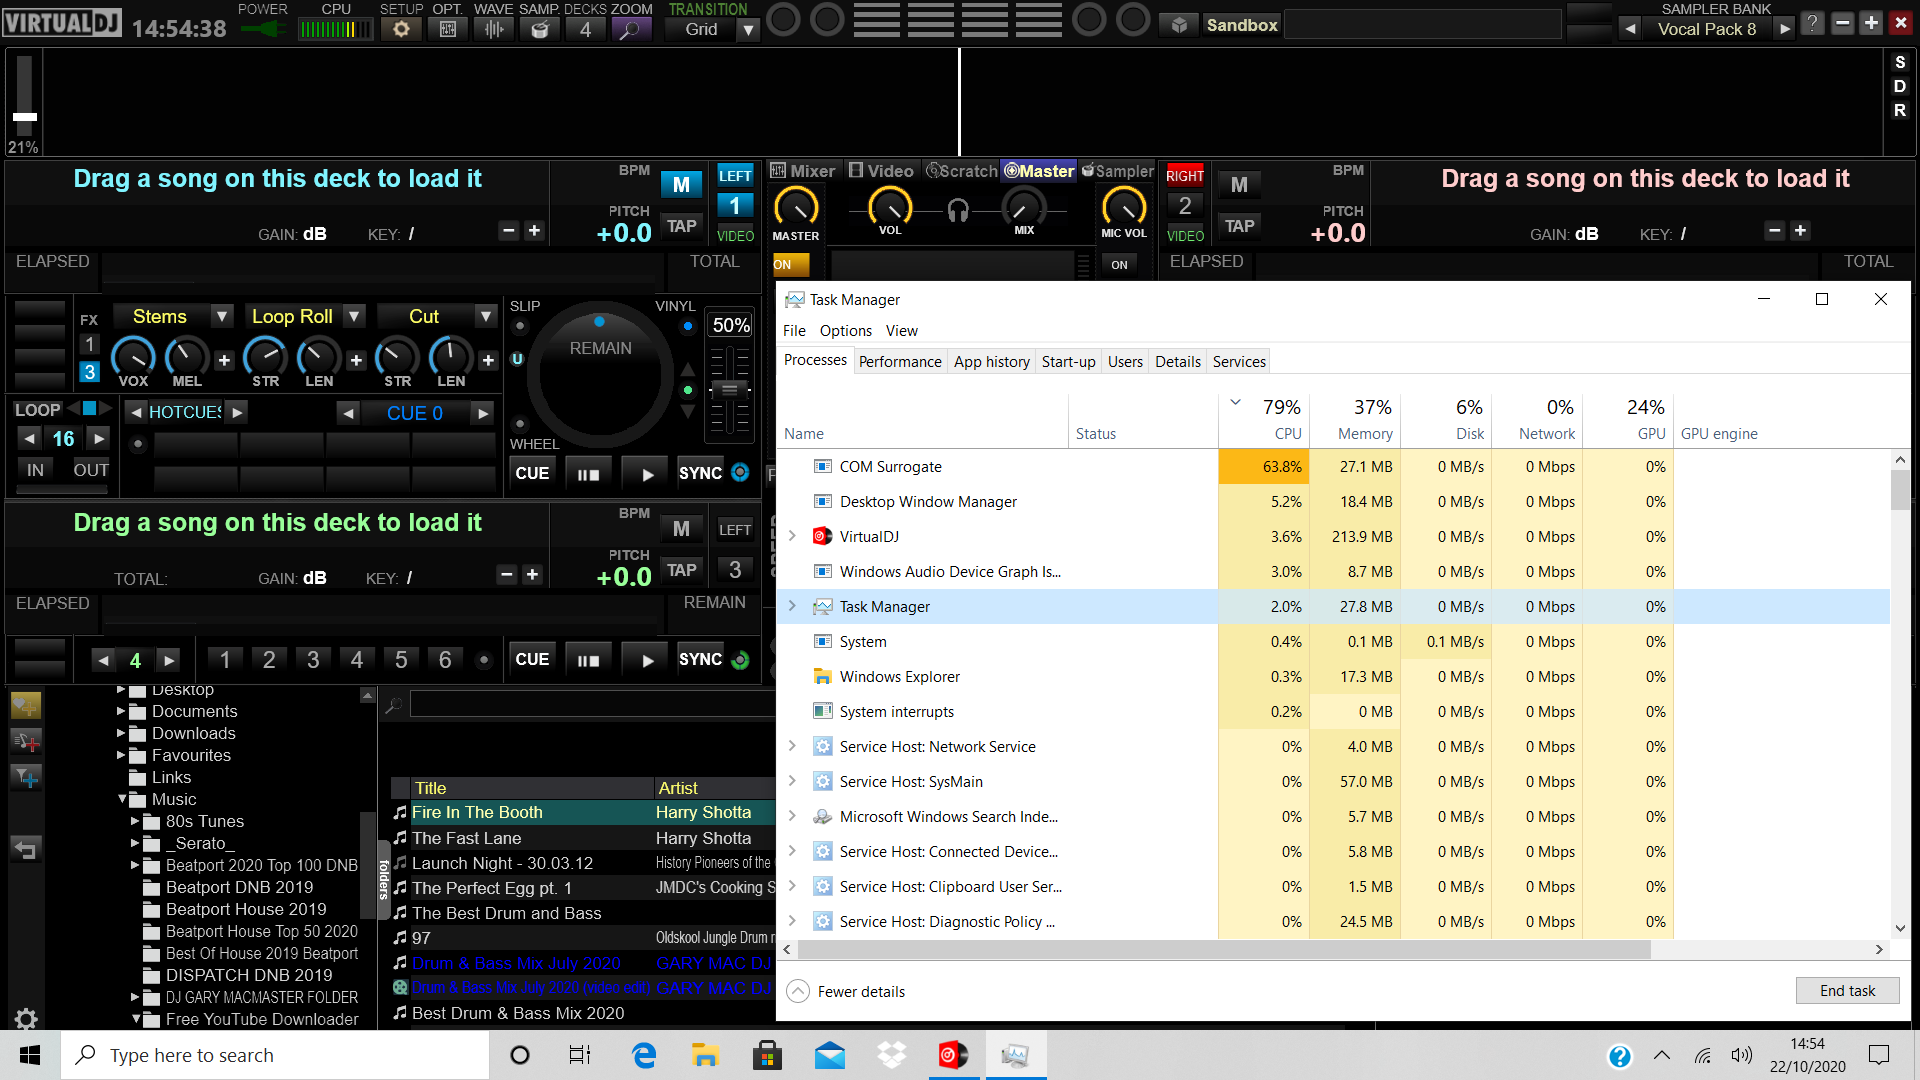Open Cortana circle icon on taskbar
1920x1080 pixels.
520,1055
